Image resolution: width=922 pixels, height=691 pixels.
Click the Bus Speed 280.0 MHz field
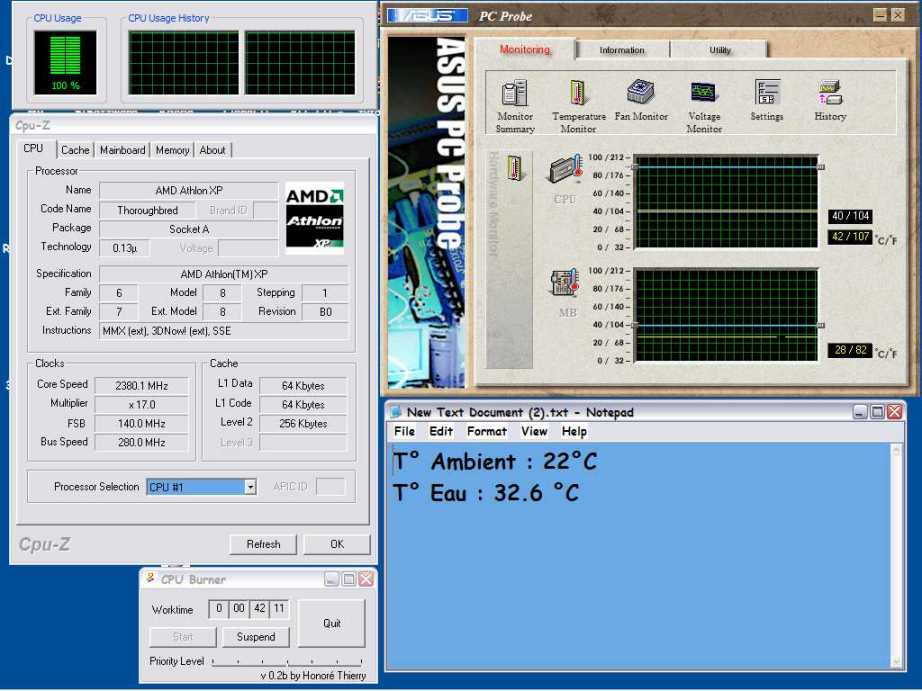click(x=142, y=442)
